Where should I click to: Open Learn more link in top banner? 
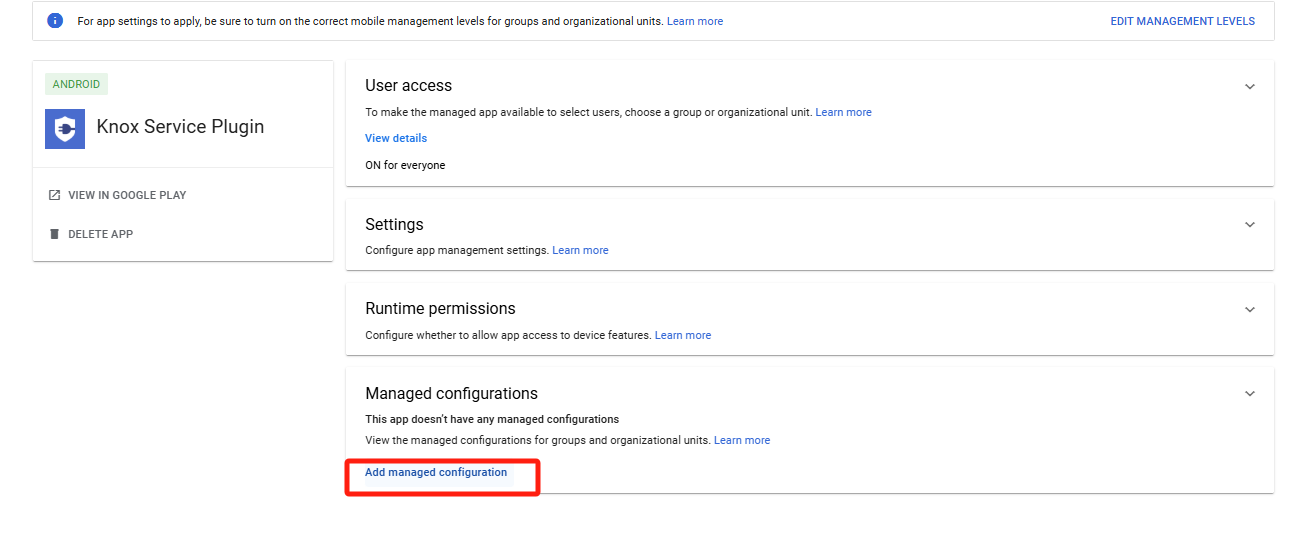pyautogui.click(x=695, y=21)
